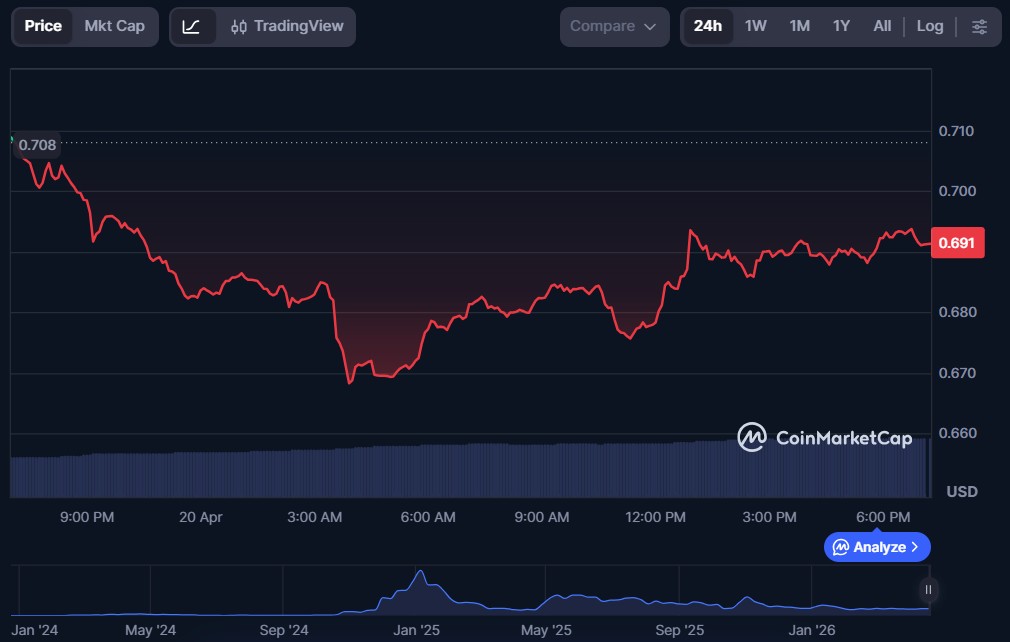Click the range slider handle on mini timeline
The height and width of the screenshot is (642, 1010).
[x=929, y=590]
